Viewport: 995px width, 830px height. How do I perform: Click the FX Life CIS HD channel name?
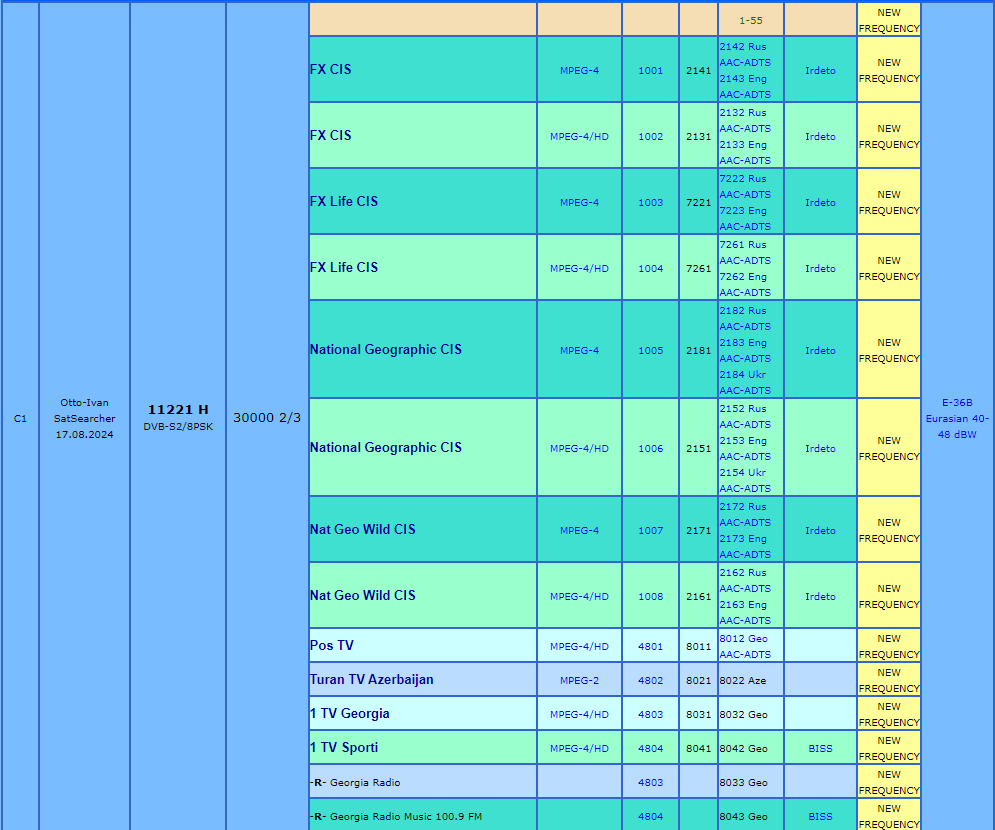coord(343,267)
